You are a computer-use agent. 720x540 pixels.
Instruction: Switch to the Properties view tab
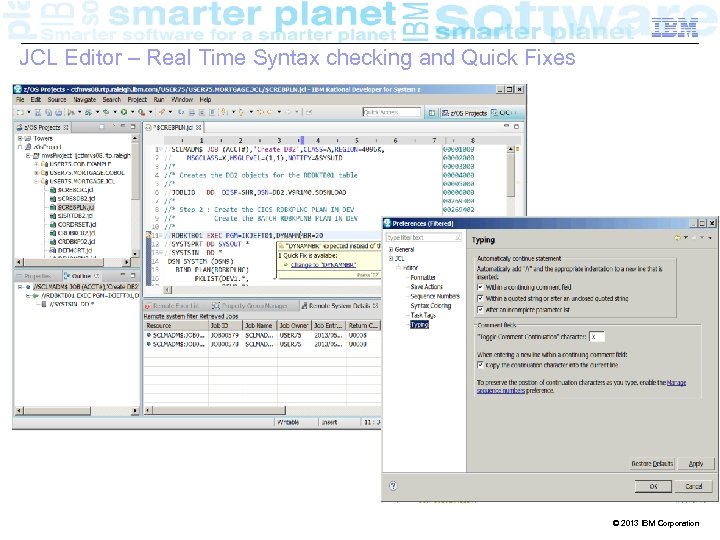click(36, 276)
